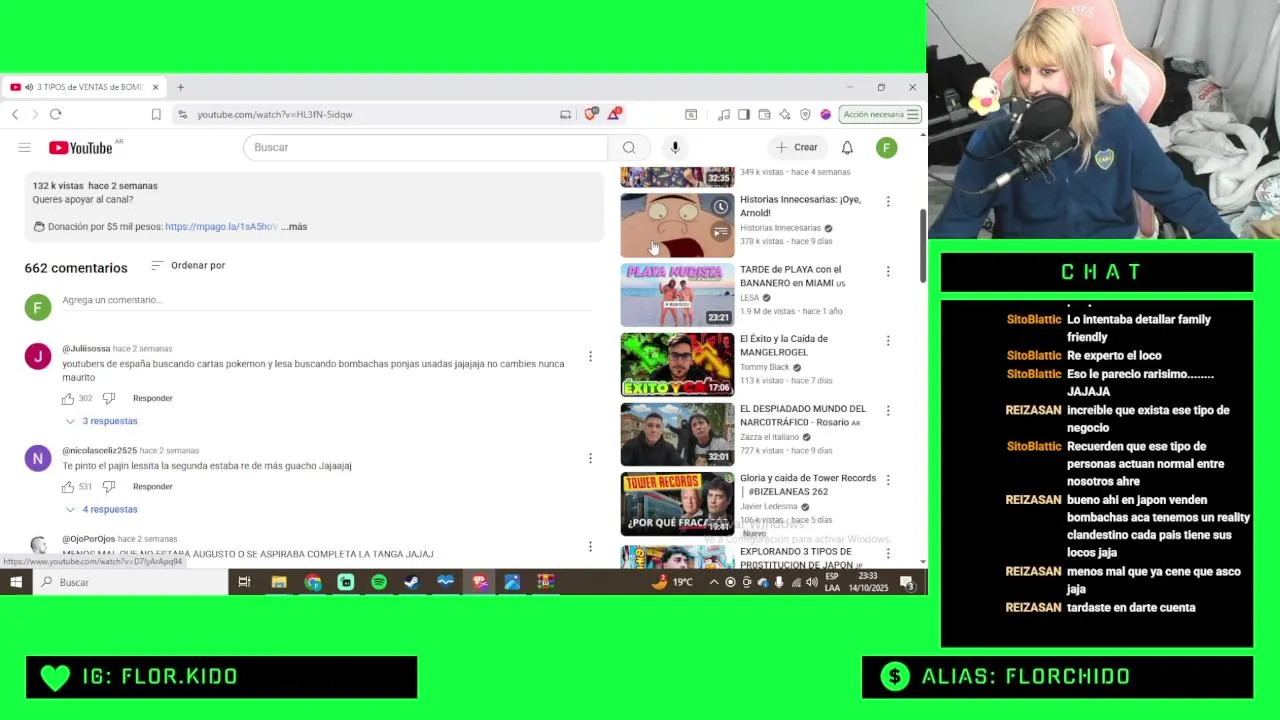Image resolution: width=1280 pixels, height=720 pixels.
Task: Open Ordenar por sort dropdown
Action: pos(188,265)
